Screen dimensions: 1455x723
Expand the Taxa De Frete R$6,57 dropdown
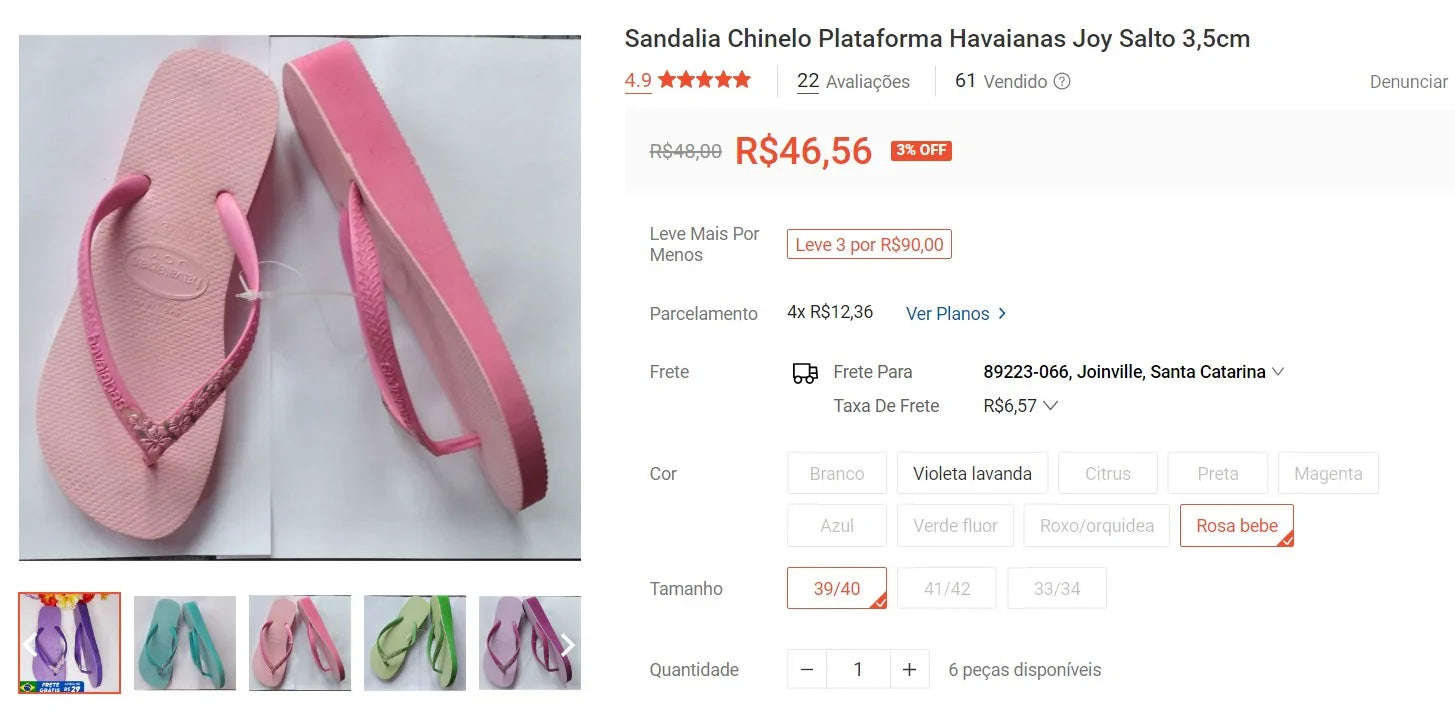pyautogui.click(x=1020, y=405)
